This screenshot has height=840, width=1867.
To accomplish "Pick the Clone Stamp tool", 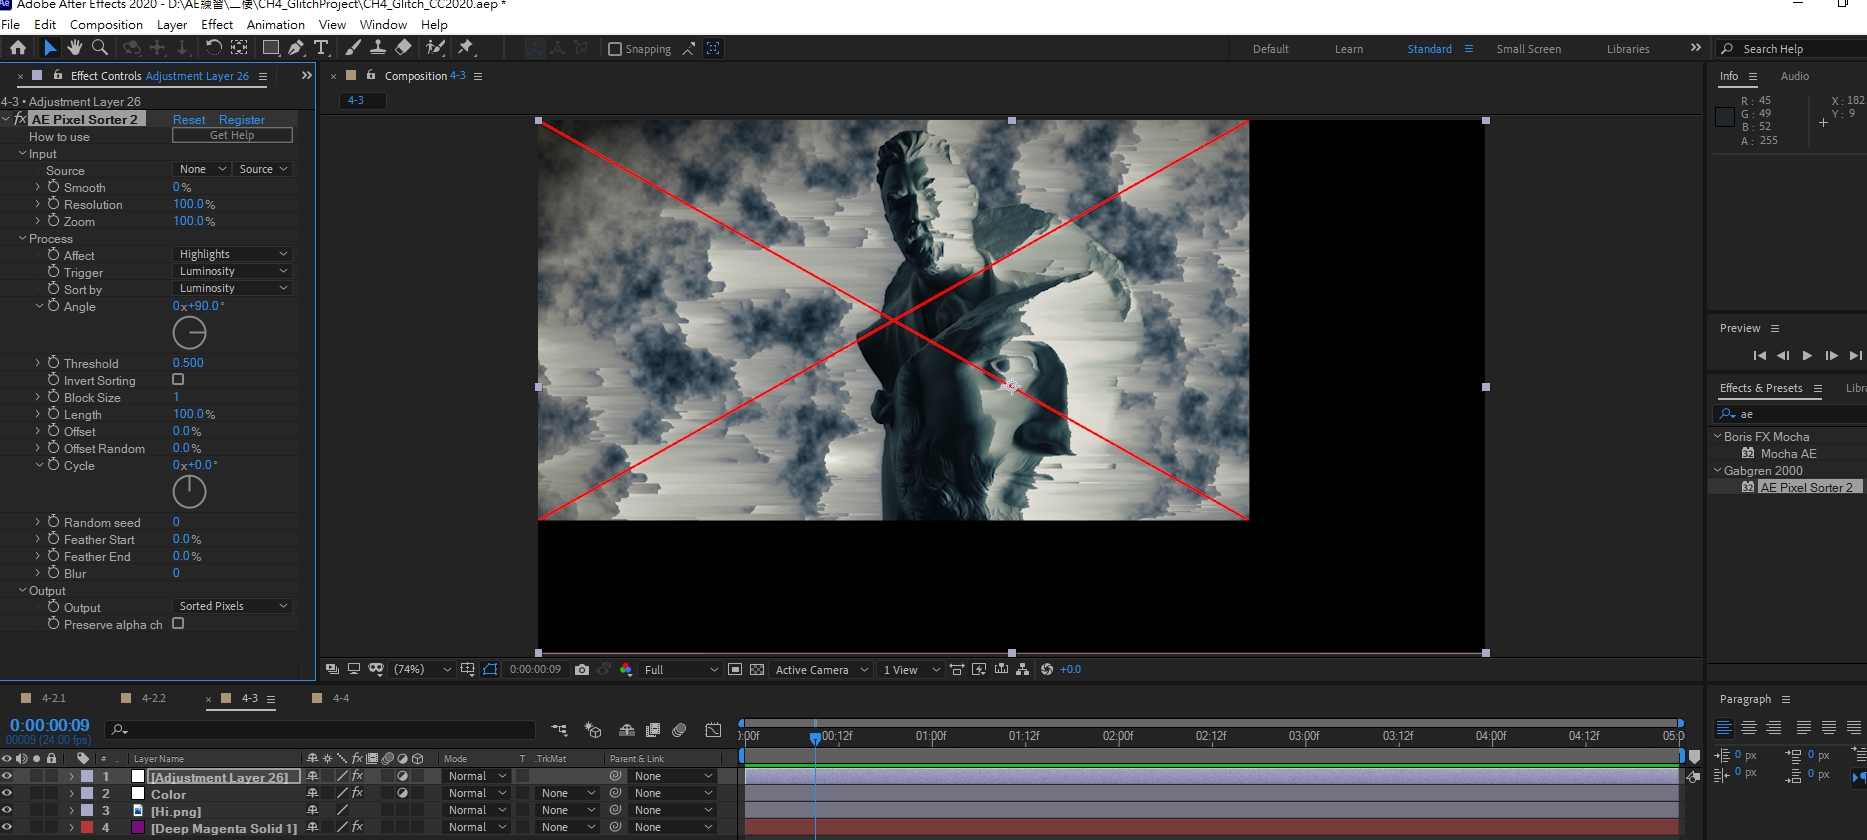I will [x=378, y=48].
